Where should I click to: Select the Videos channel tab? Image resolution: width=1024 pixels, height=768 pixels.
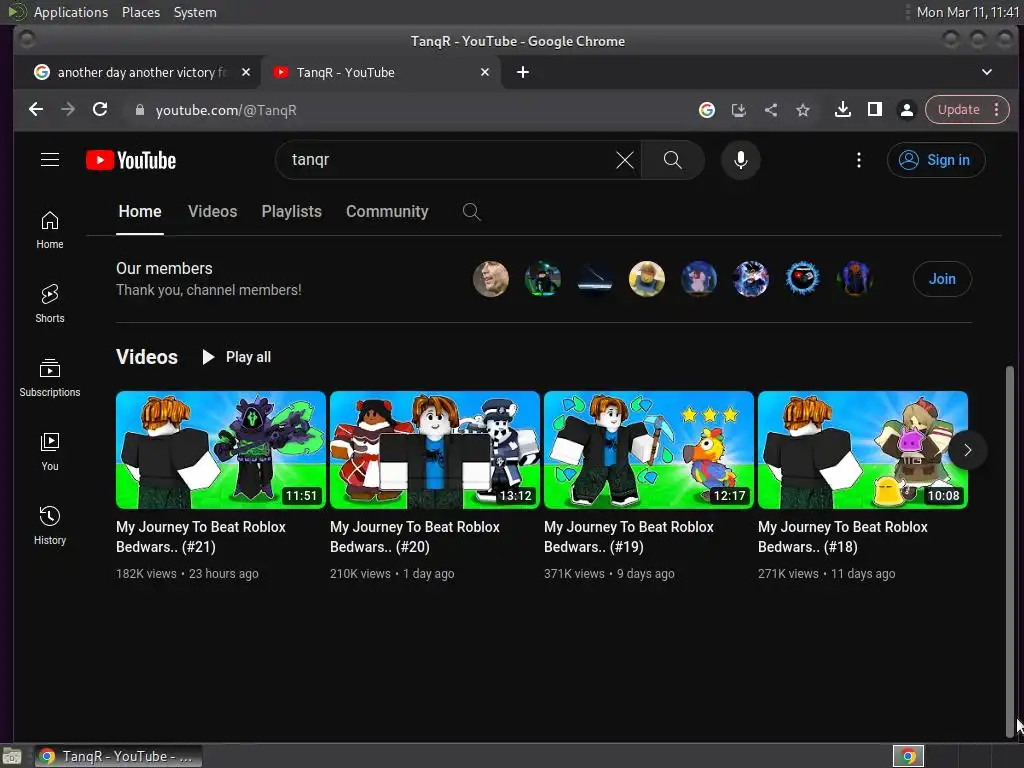pos(212,212)
